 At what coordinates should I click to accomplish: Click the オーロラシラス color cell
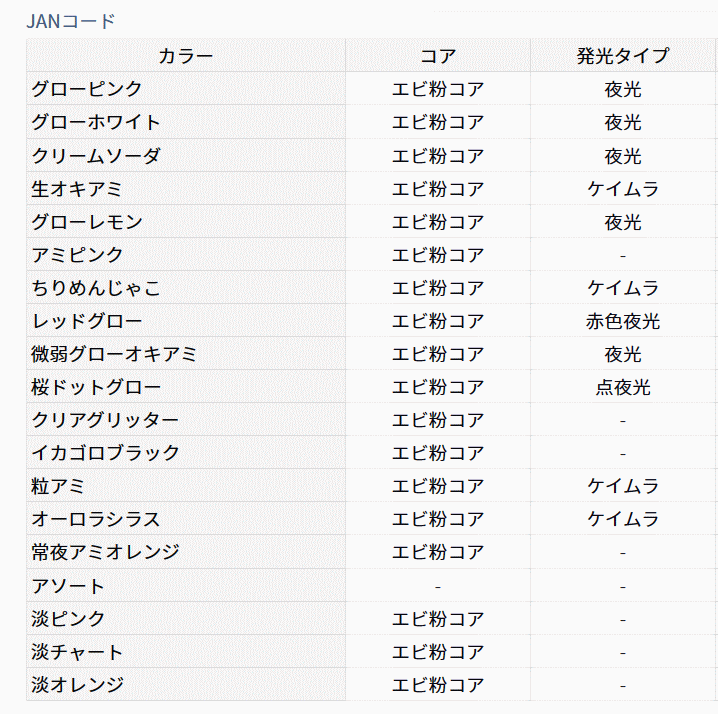95,519
